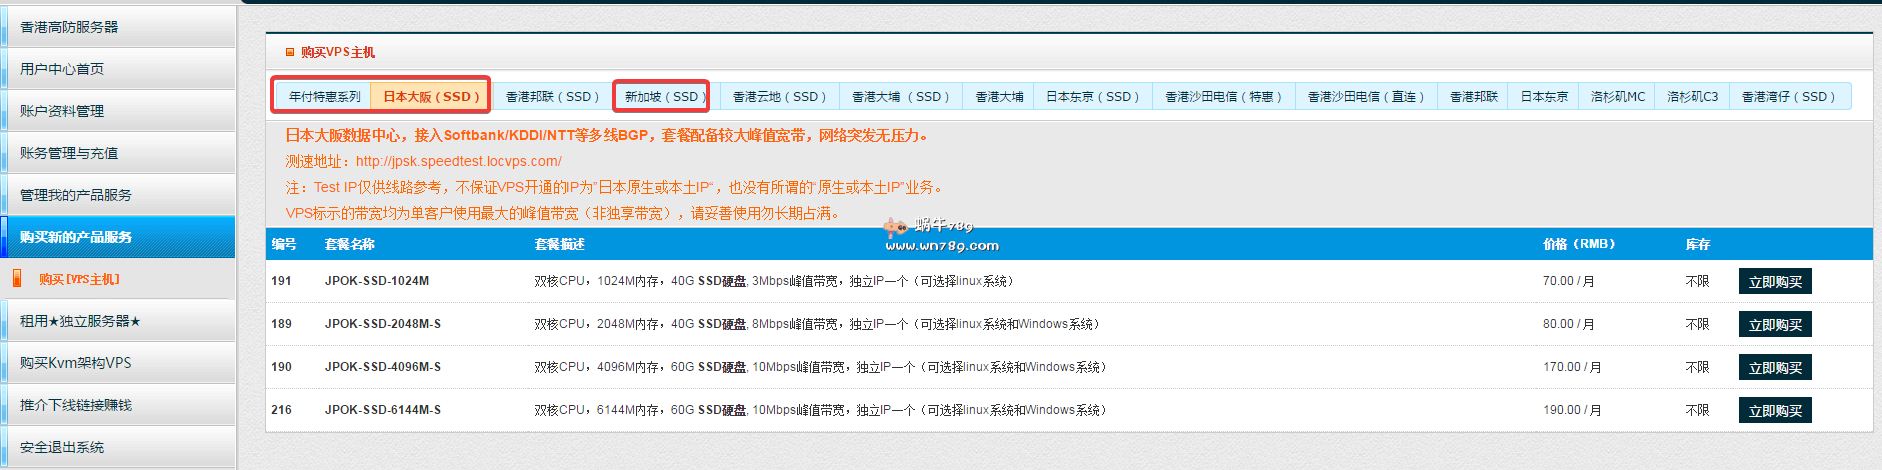Image resolution: width=1882 pixels, height=470 pixels.
Task: Switch to the 洛杉矶MC tab
Action: 1617,97
